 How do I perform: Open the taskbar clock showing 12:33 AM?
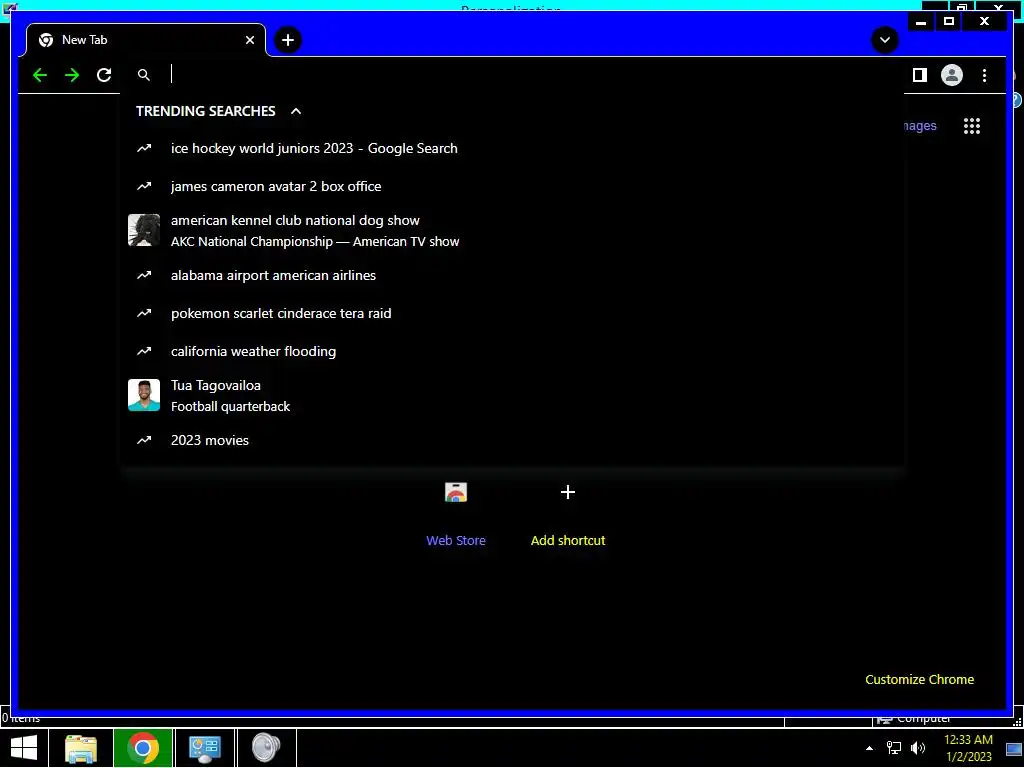tap(968, 748)
